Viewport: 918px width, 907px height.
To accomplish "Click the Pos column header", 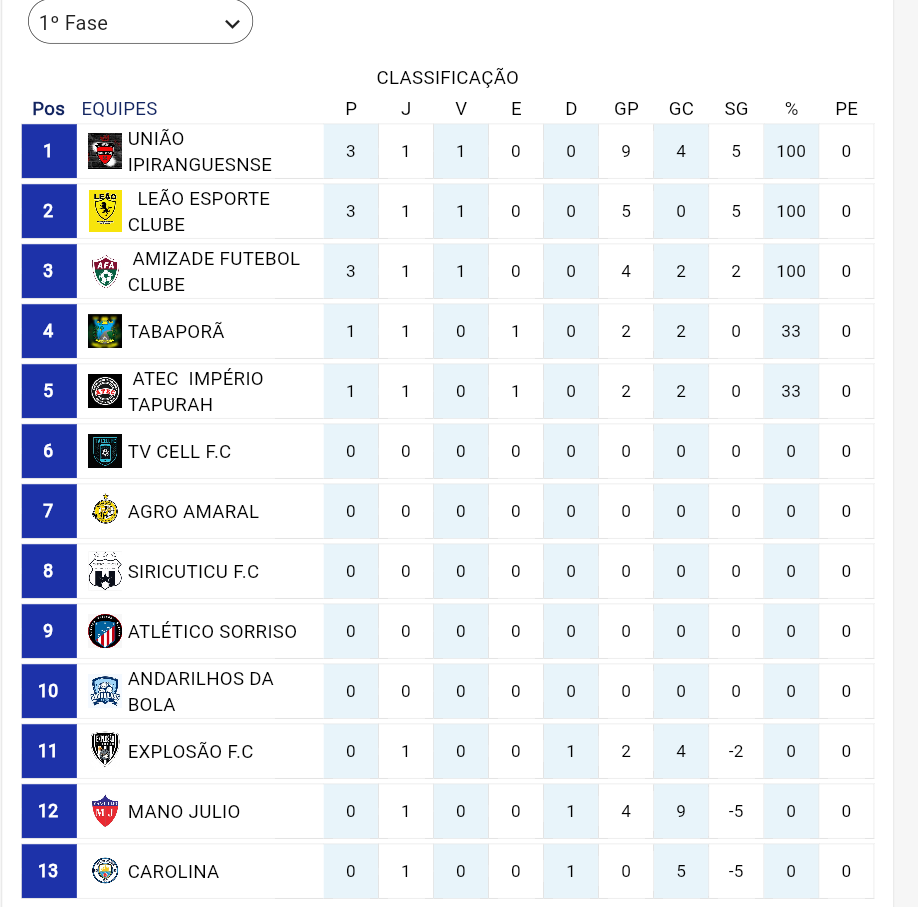I will tap(48, 109).
